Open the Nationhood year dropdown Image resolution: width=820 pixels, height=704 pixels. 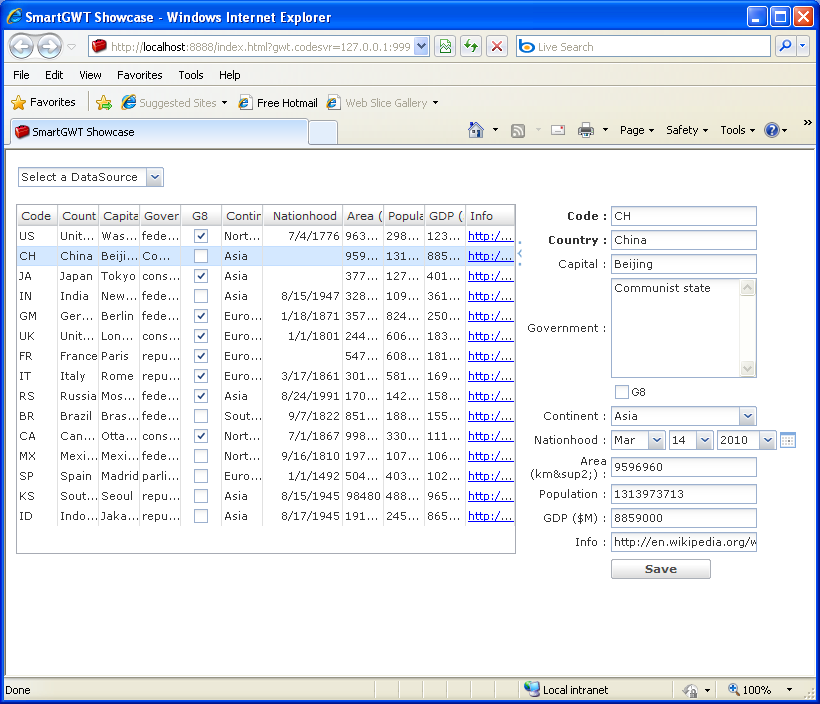click(767, 440)
